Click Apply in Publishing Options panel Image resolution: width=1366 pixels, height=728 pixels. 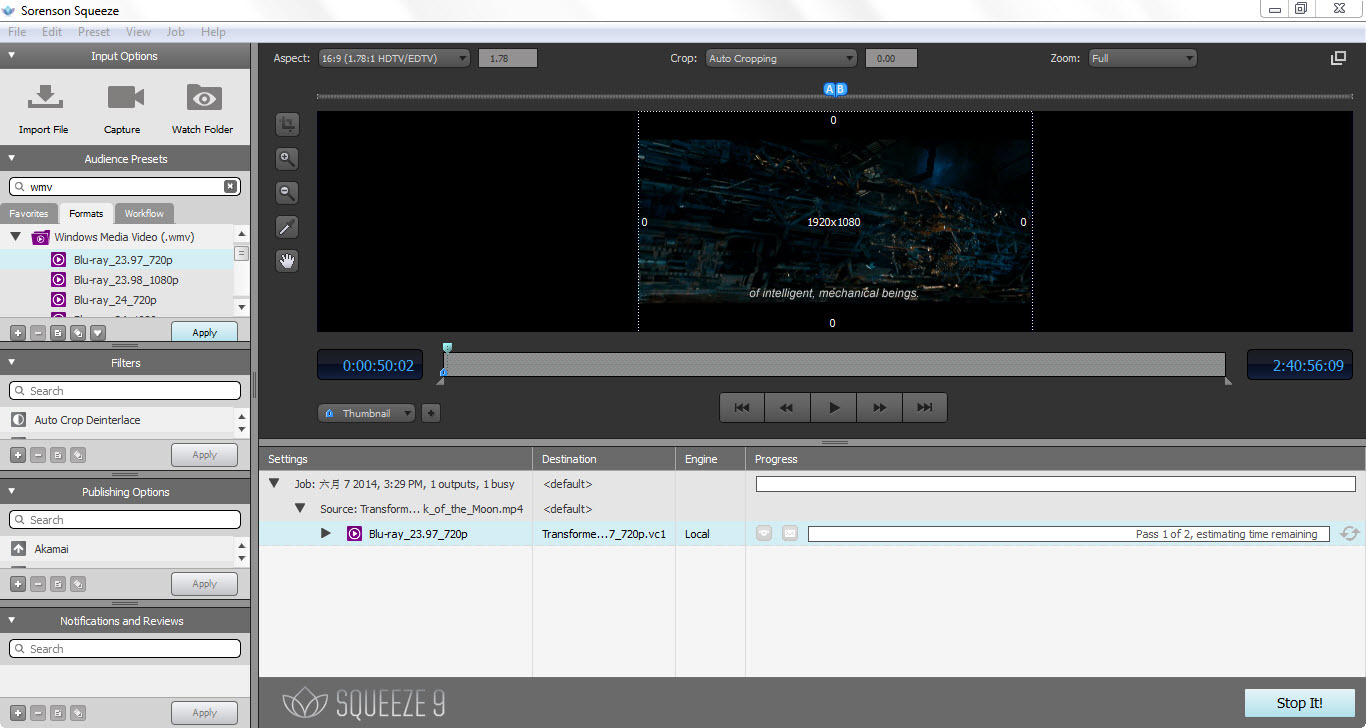pyautogui.click(x=204, y=584)
